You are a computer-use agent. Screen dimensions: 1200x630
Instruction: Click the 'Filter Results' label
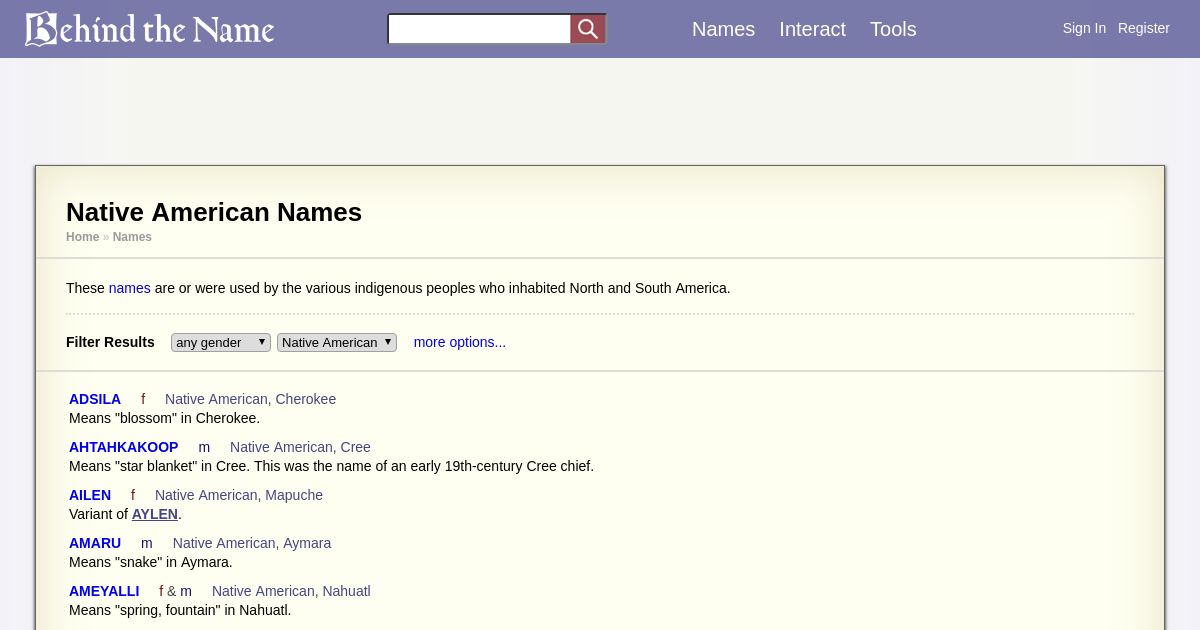point(110,342)
